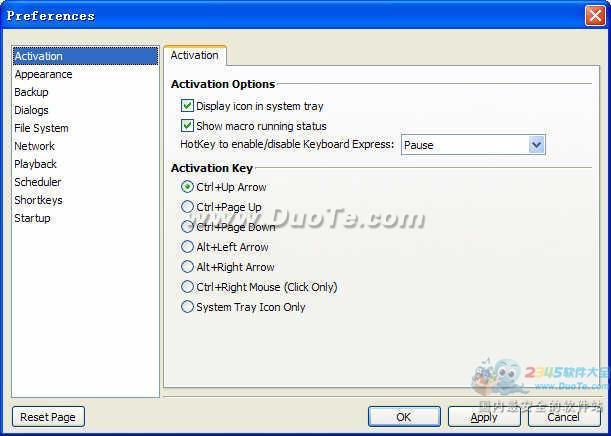Open the HotKey dropdown showing Pause
Viewport: 611px width, 436px height.
(473, 145)
